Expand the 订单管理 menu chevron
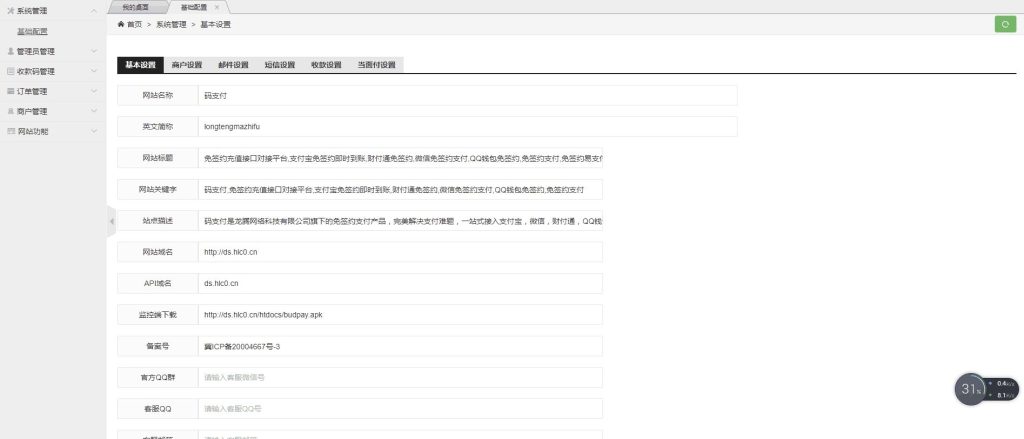Image resolution: width=1024 pixels, height=439 pixels. tap(93, 91)
